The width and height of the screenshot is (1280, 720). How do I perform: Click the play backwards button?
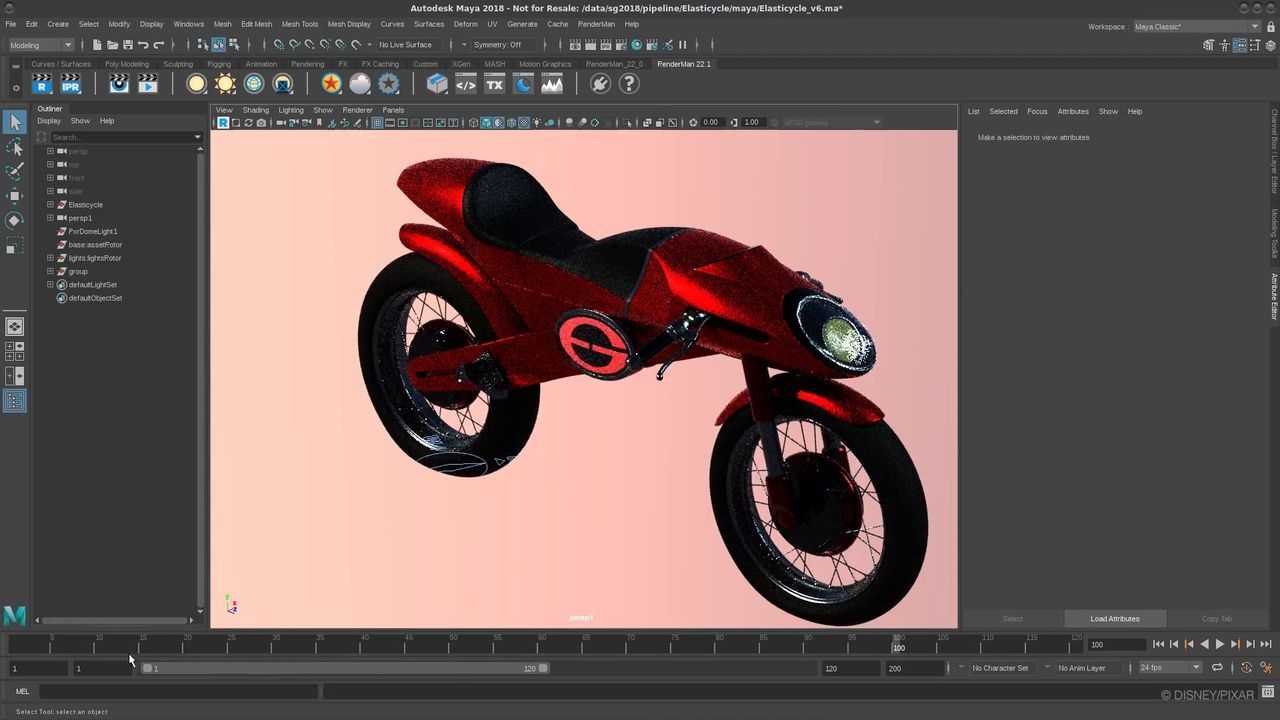[x=1204, y=644]
